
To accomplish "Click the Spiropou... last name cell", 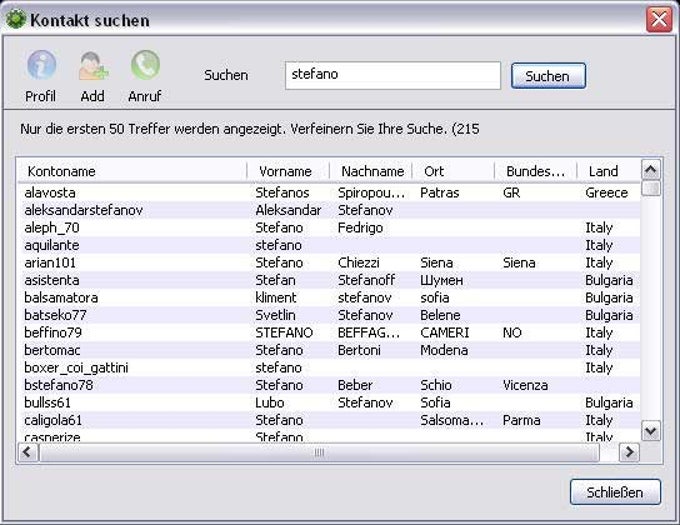I will (371, 193).
